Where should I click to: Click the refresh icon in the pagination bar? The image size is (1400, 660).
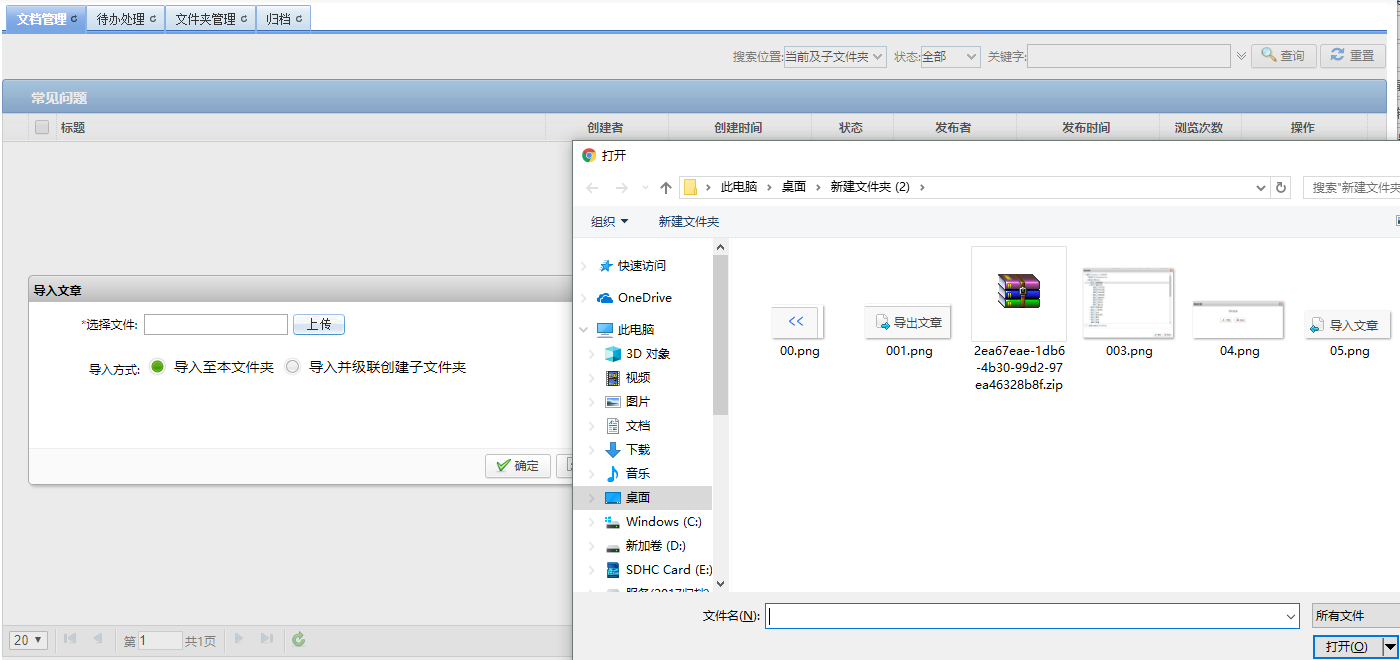pos(298,640)
